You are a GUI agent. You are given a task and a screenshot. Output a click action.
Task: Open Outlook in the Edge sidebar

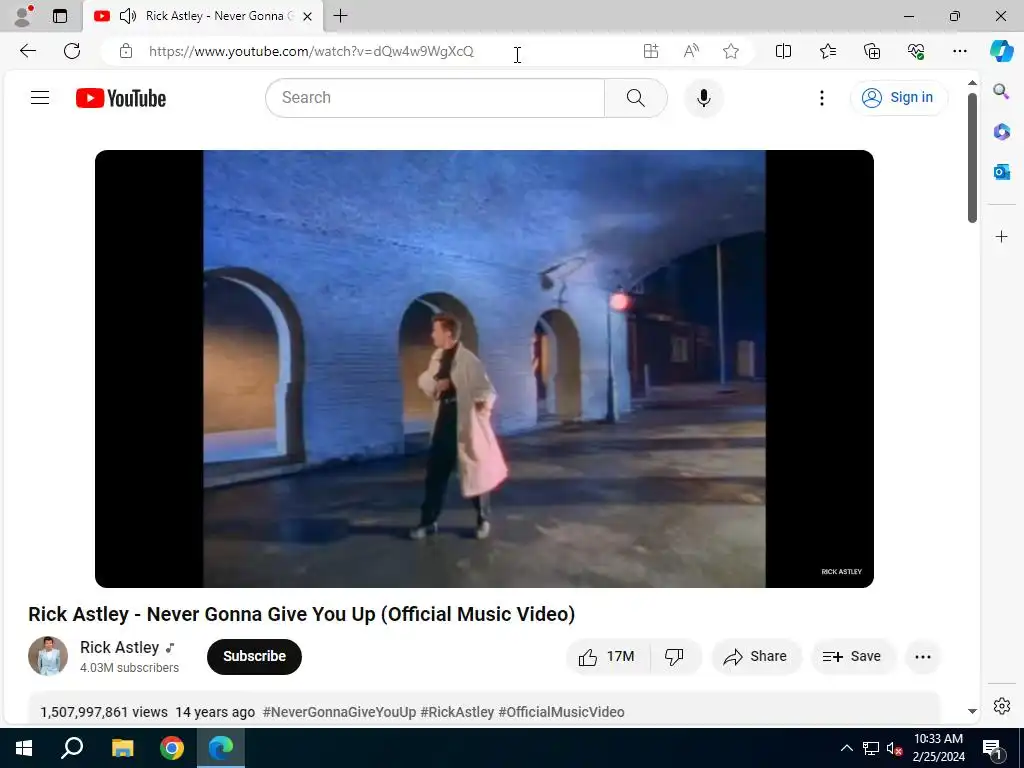[1001, 172]
